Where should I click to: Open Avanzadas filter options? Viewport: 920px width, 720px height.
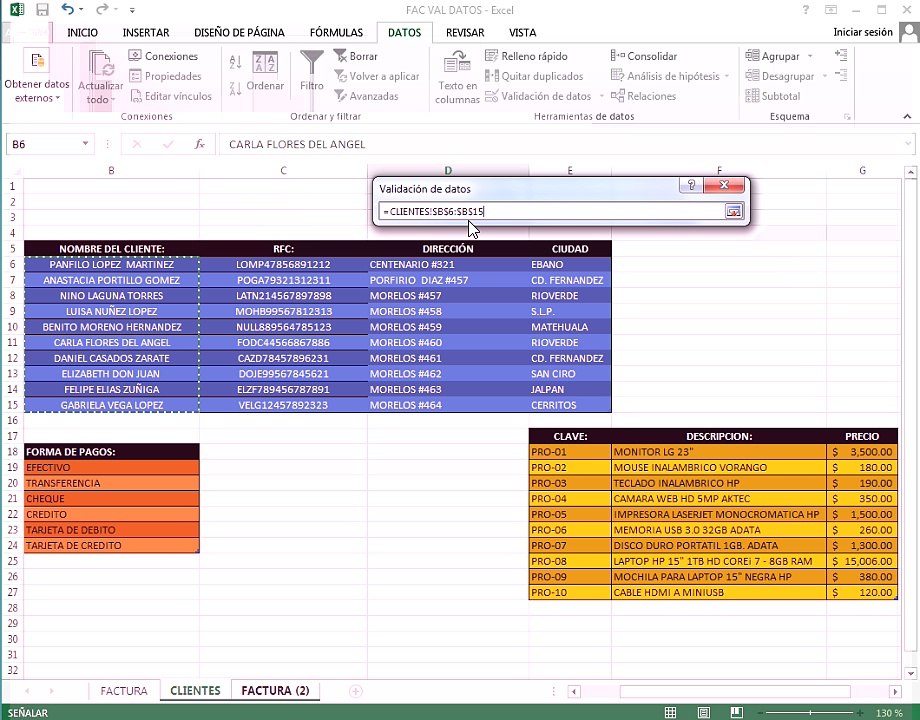pyautogui.click(x=367, y=96)
